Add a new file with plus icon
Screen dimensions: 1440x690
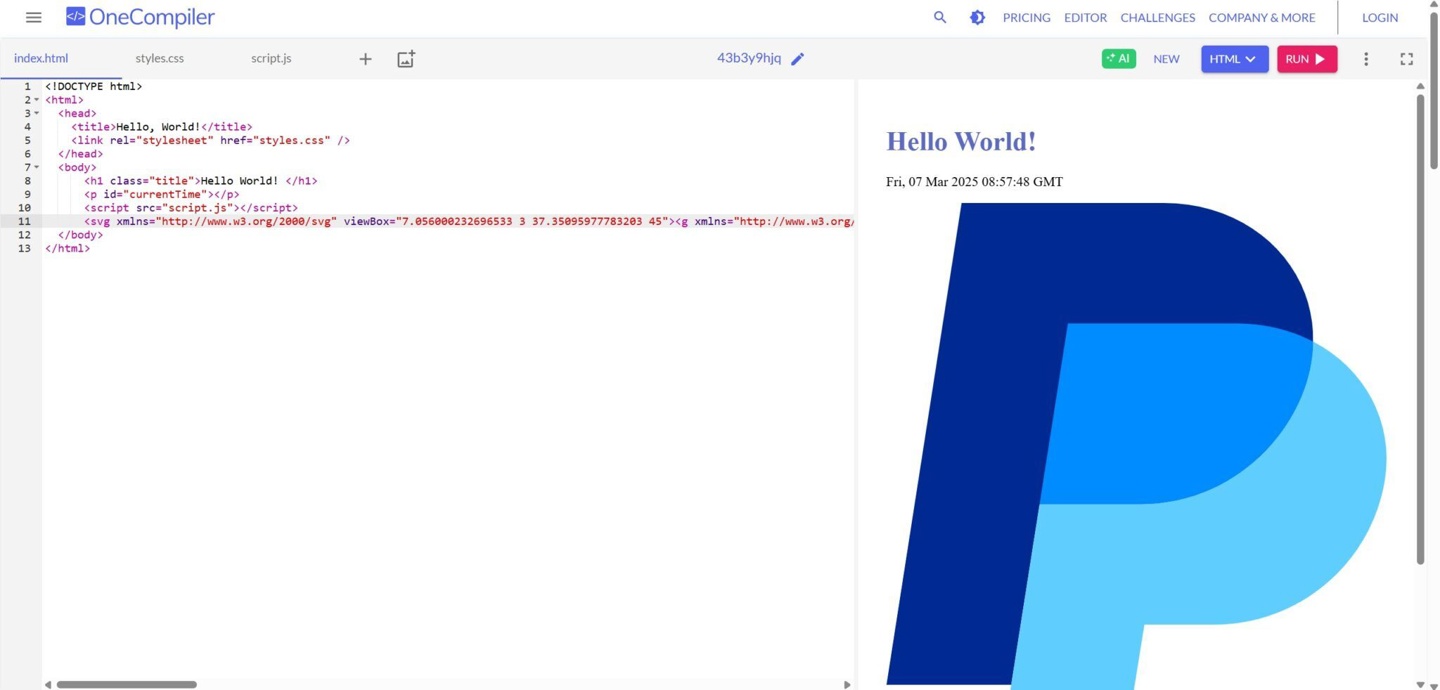pyautogui.click(x=365, y=59)
